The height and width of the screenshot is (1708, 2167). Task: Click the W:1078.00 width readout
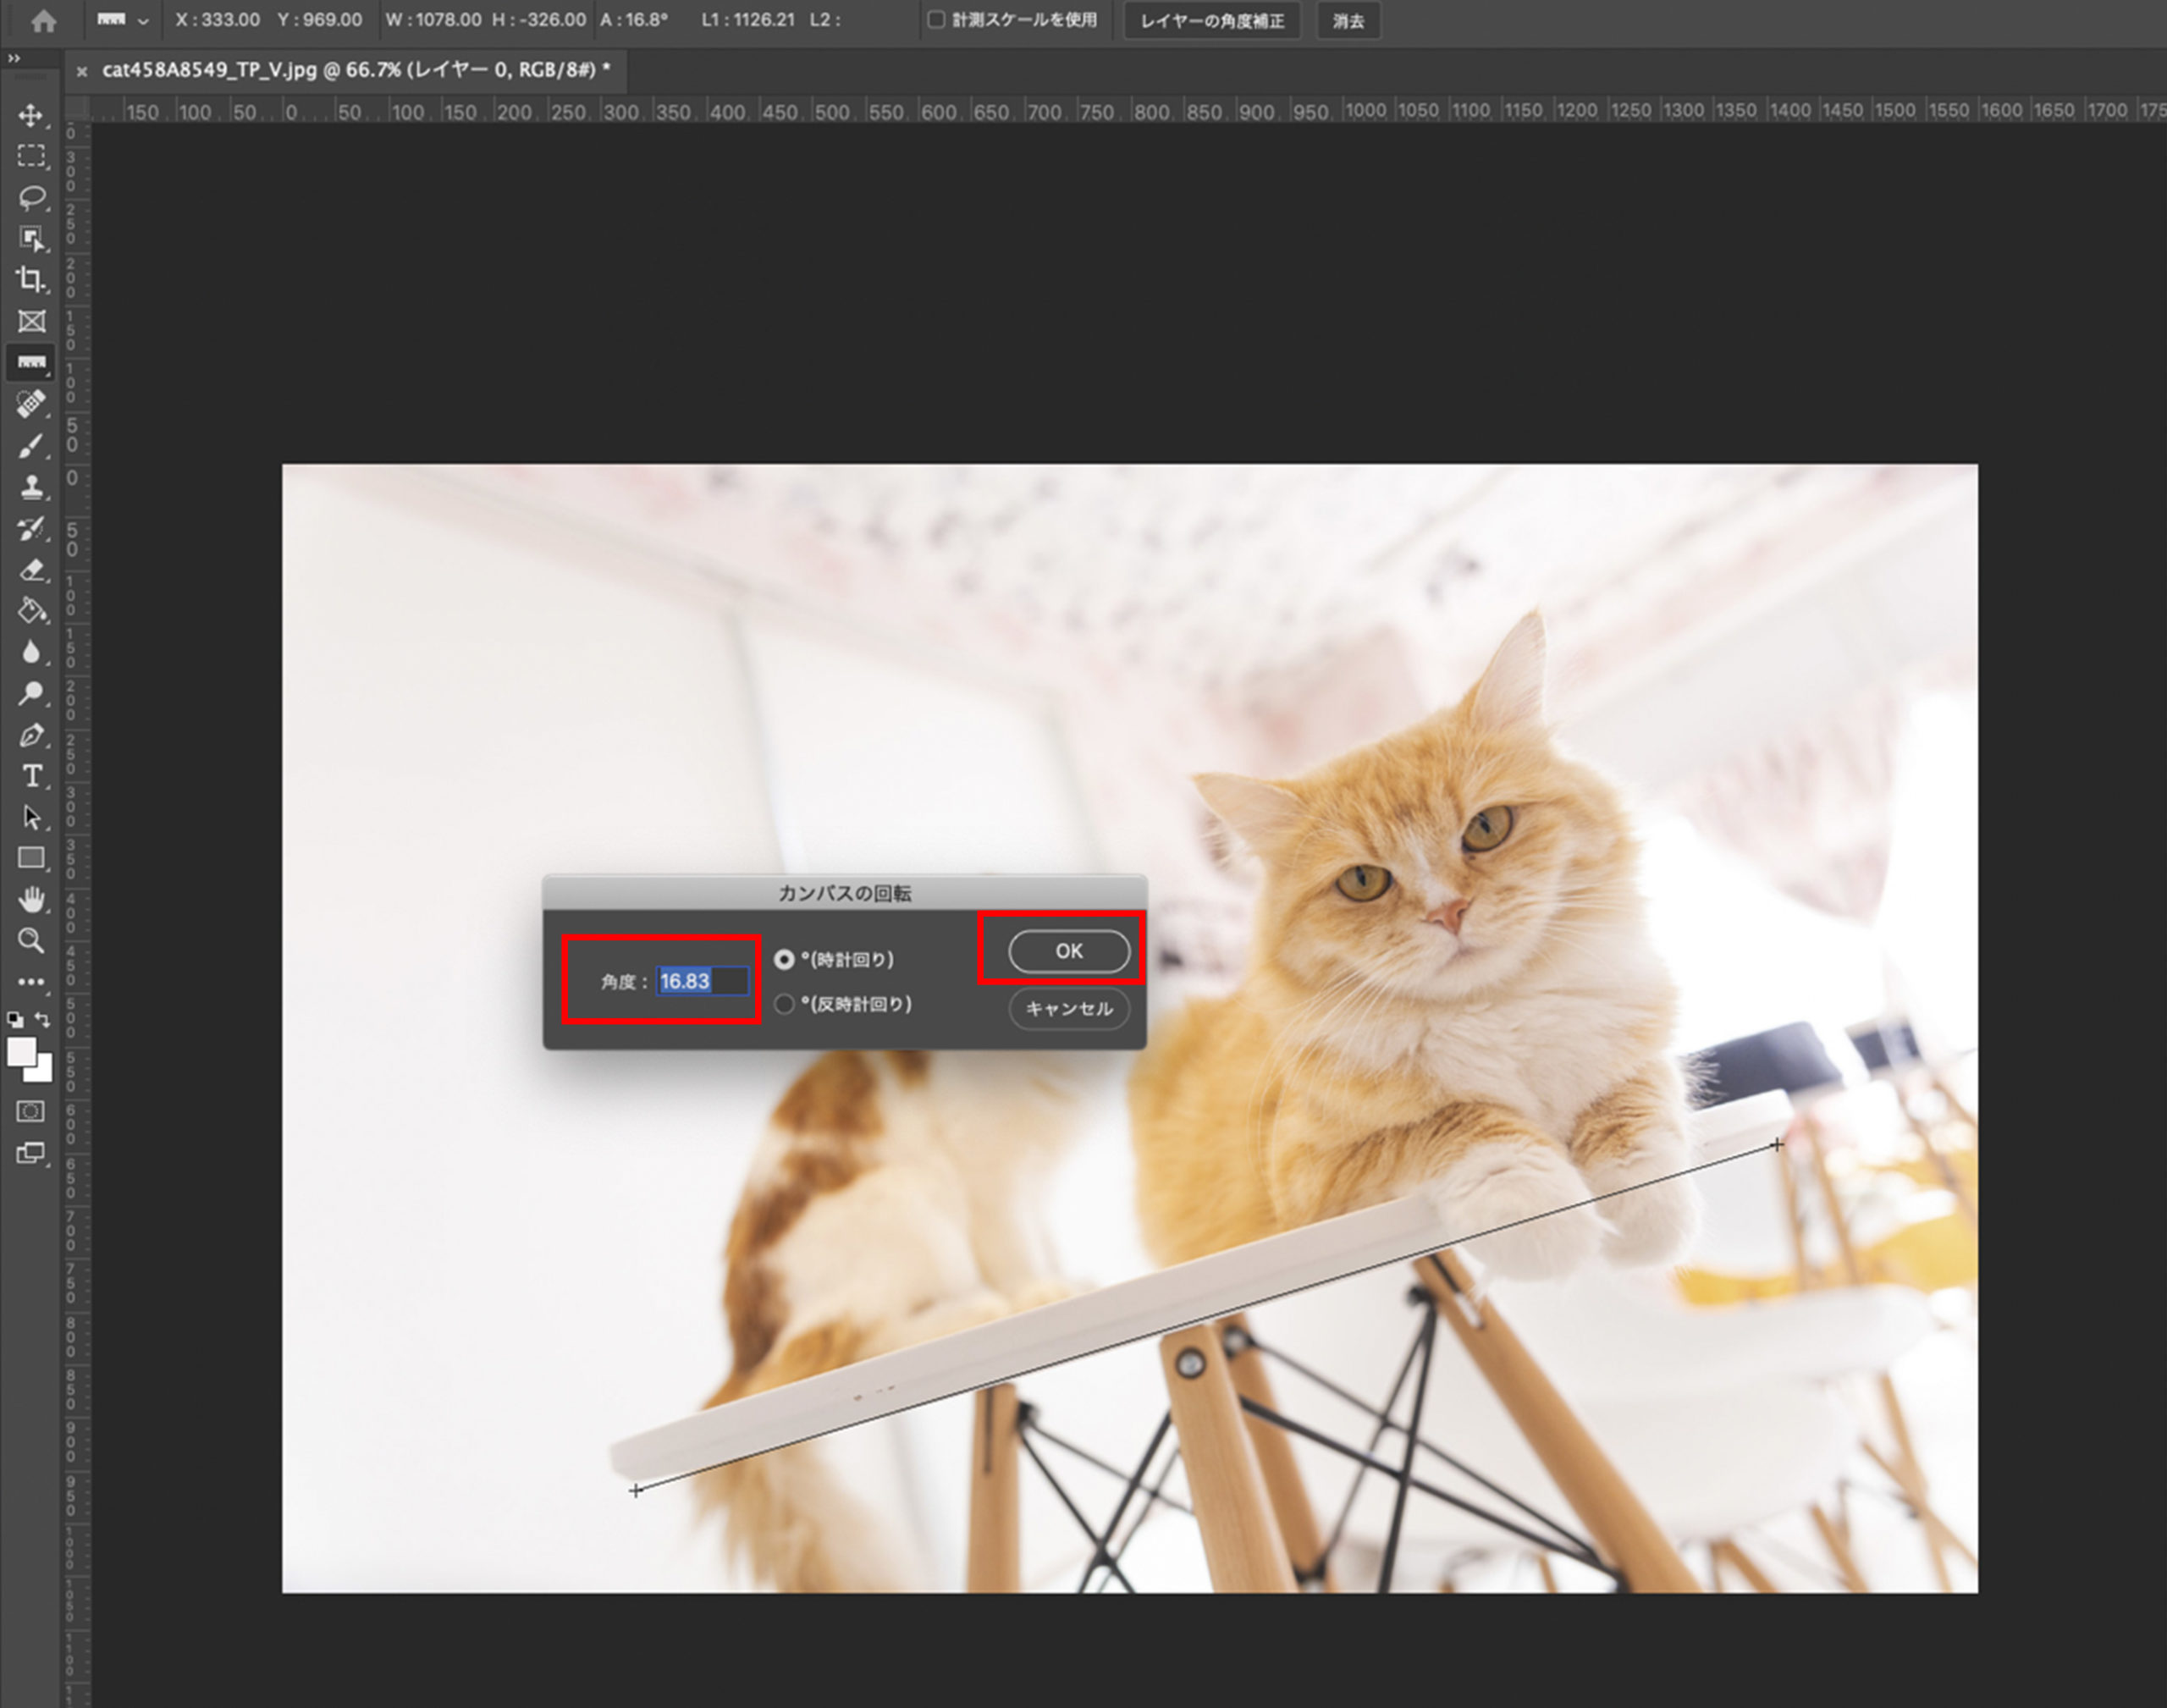click(433, 20)
